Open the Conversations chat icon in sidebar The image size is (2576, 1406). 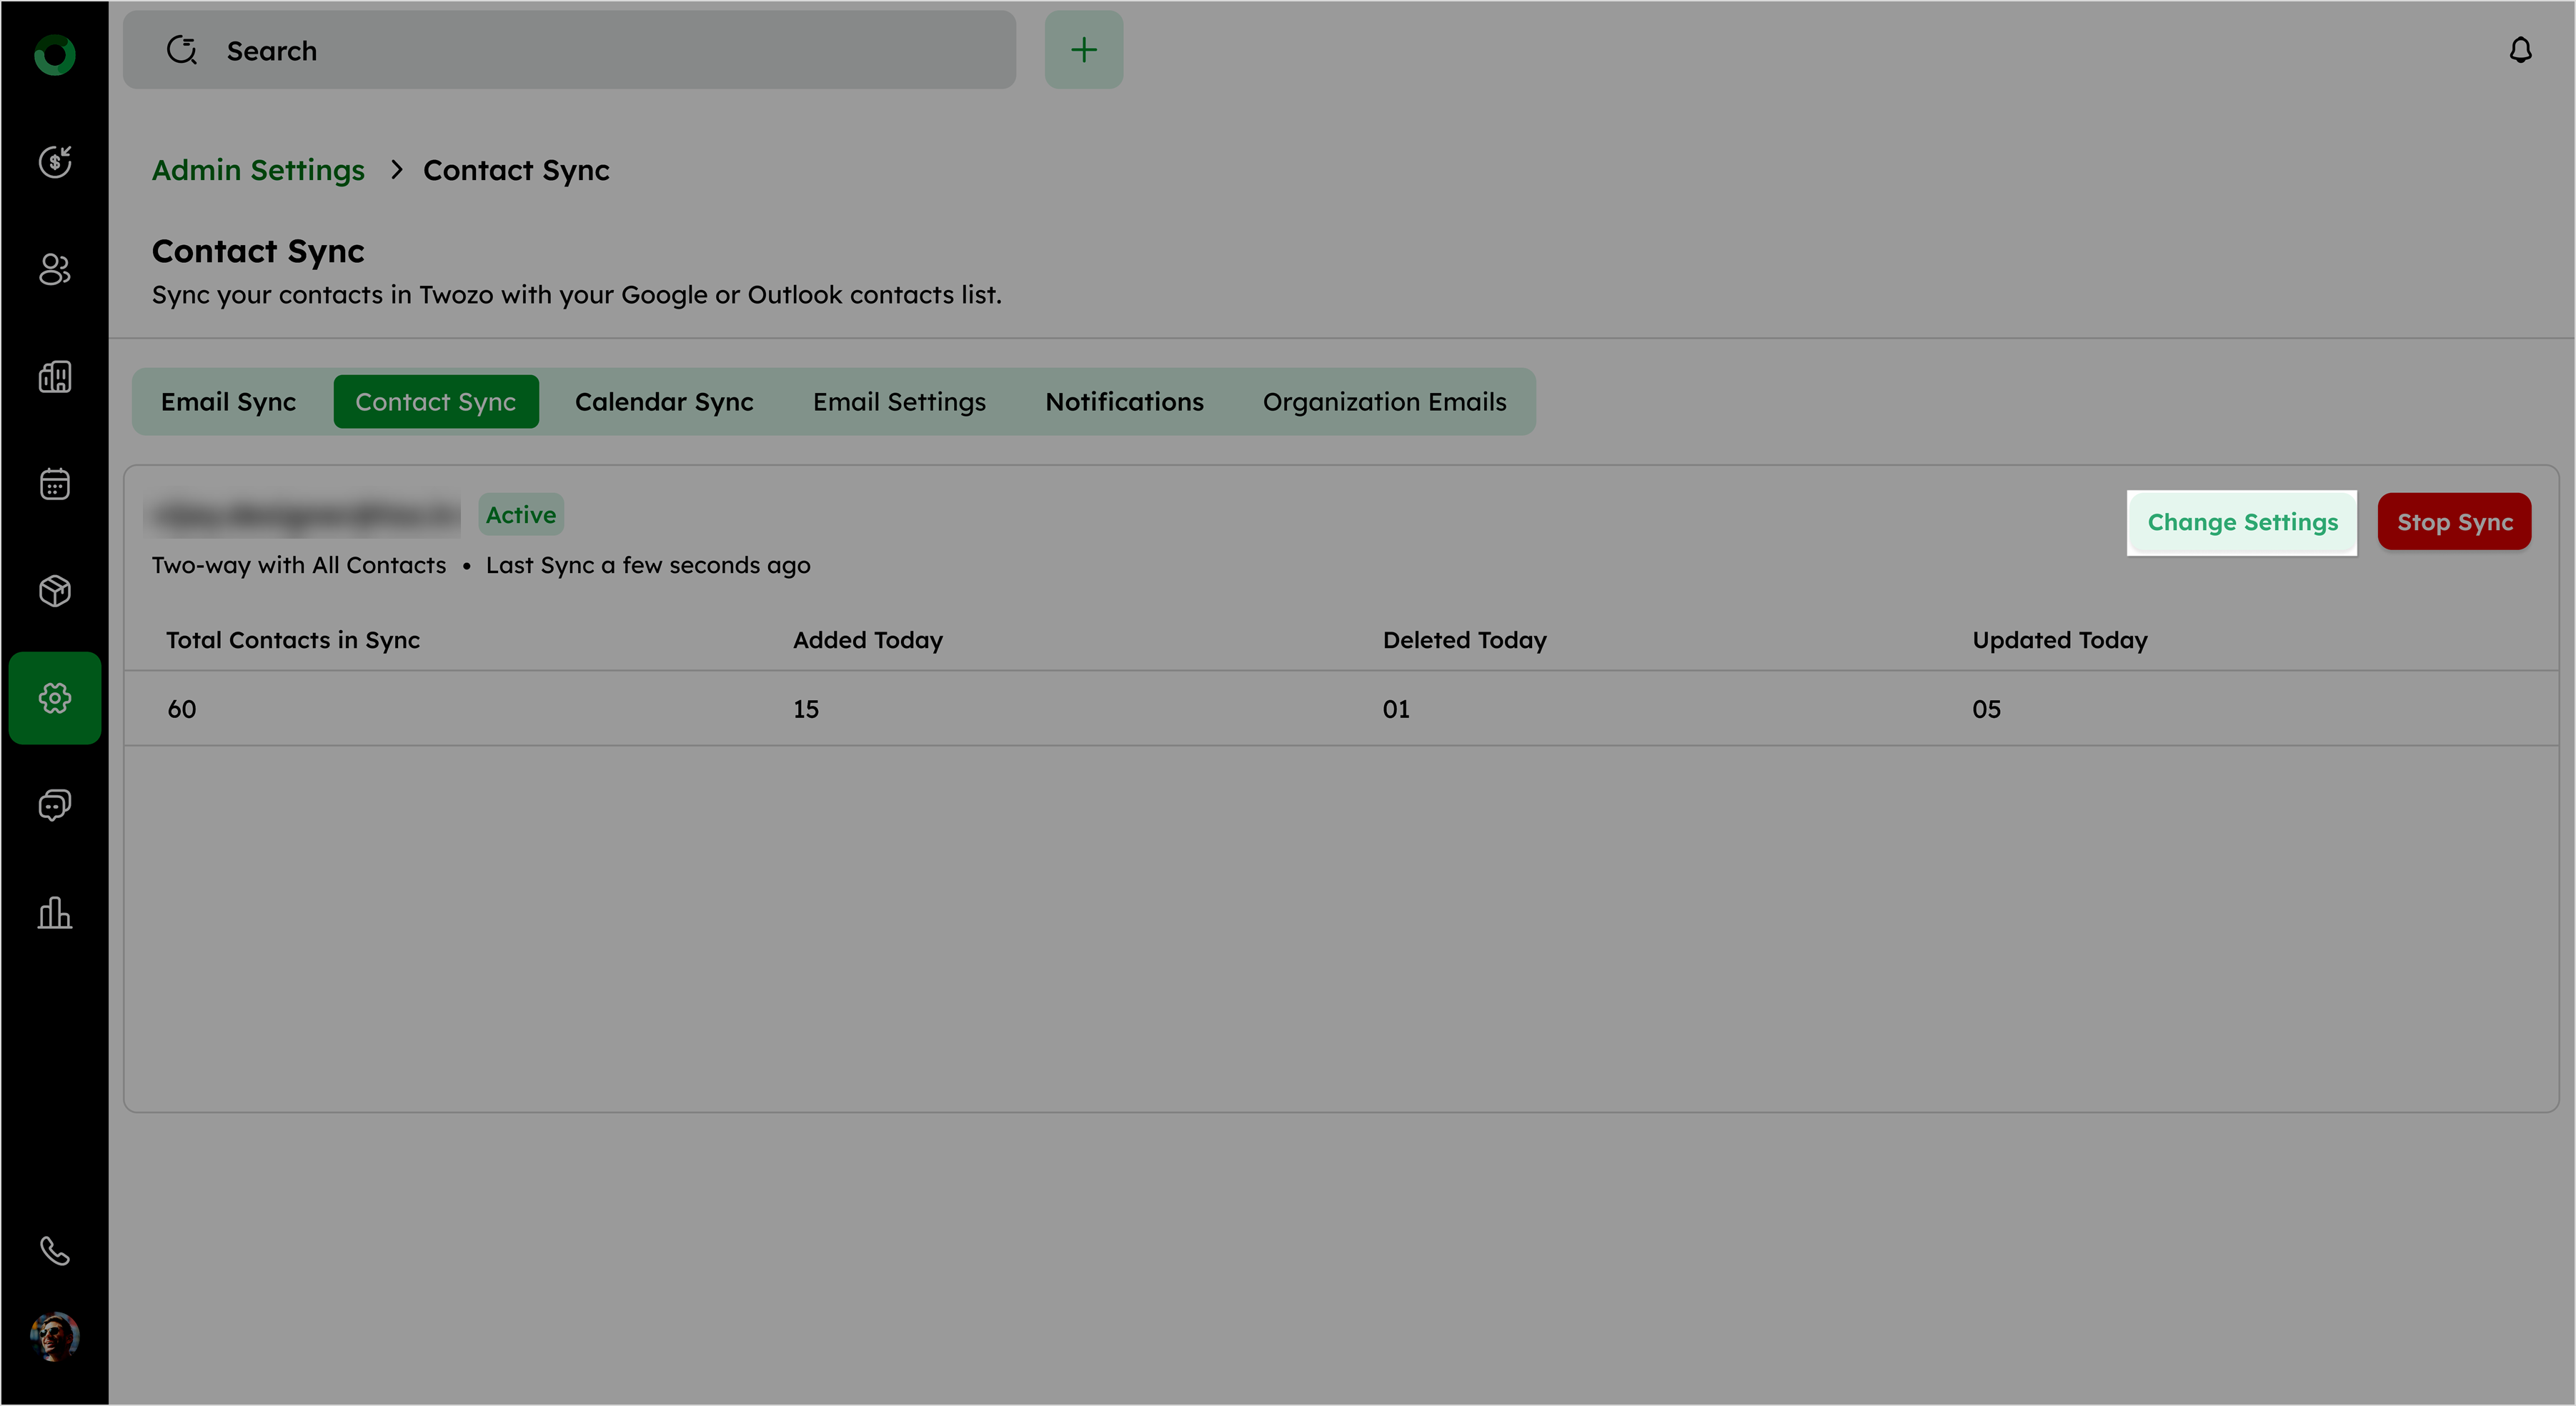tap(55, 805)
